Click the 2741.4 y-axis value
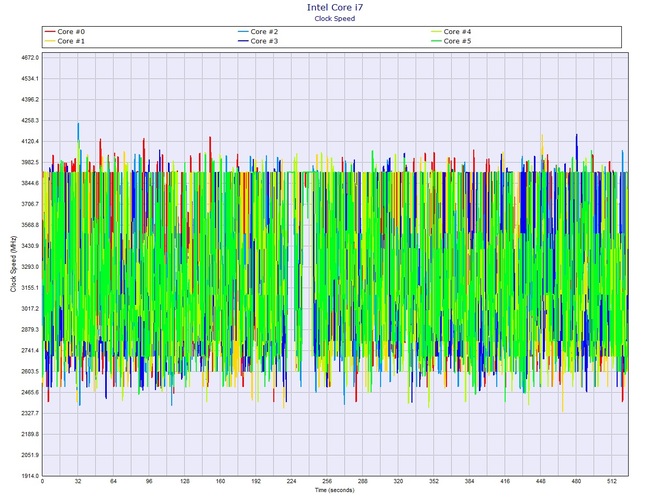This screenshot has width=670, height=502. pos(30,350)
